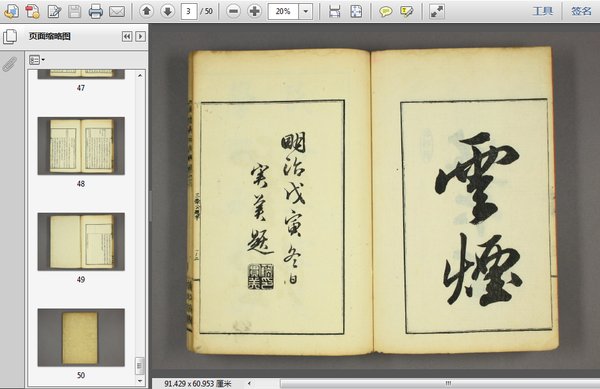This screenshot has height=389, width=600.
Task: Click the 20% zoom value field
Action: [x=283, y=11]
